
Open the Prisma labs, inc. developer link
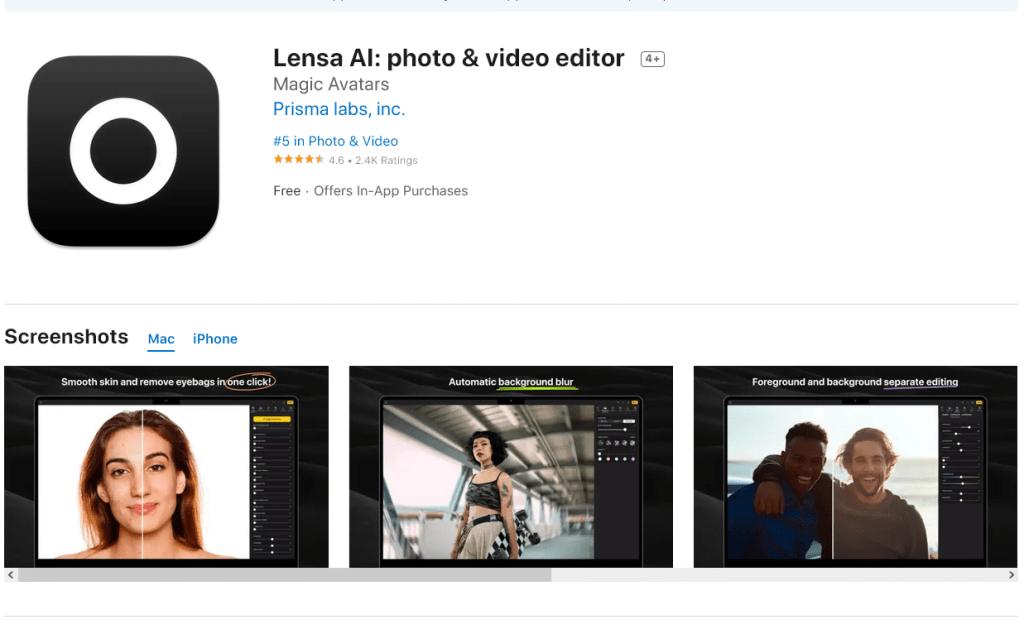coord(338,109)
